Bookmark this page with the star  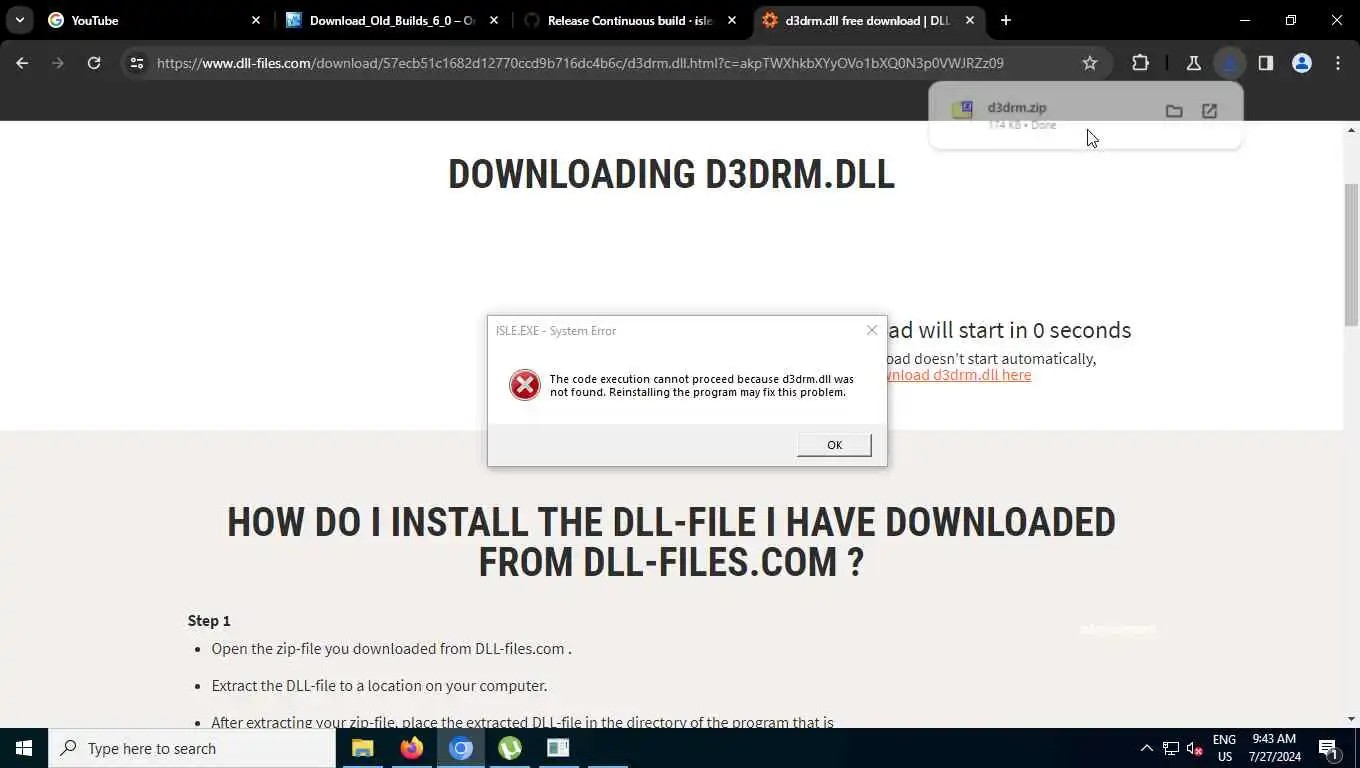1090,63
